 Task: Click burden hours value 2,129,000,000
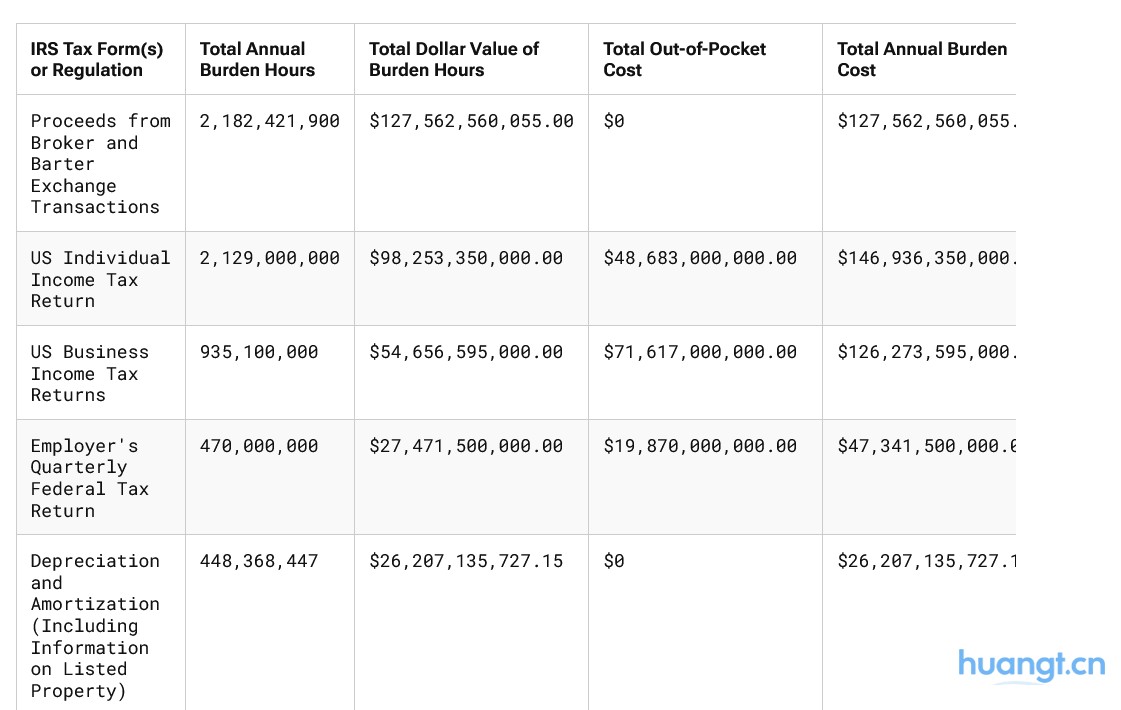point(269,258)
